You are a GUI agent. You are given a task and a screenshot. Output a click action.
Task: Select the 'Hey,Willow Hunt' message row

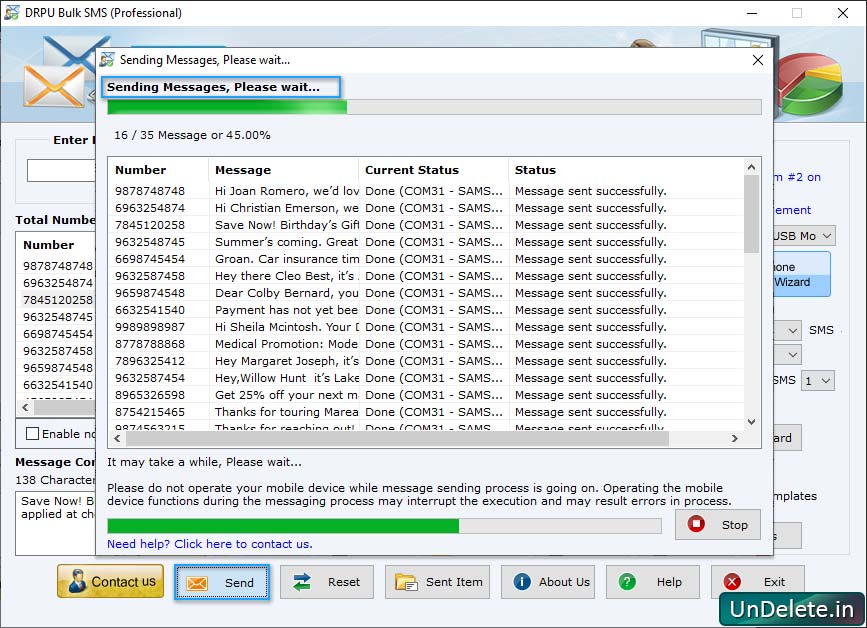click(x=426, y=378)
